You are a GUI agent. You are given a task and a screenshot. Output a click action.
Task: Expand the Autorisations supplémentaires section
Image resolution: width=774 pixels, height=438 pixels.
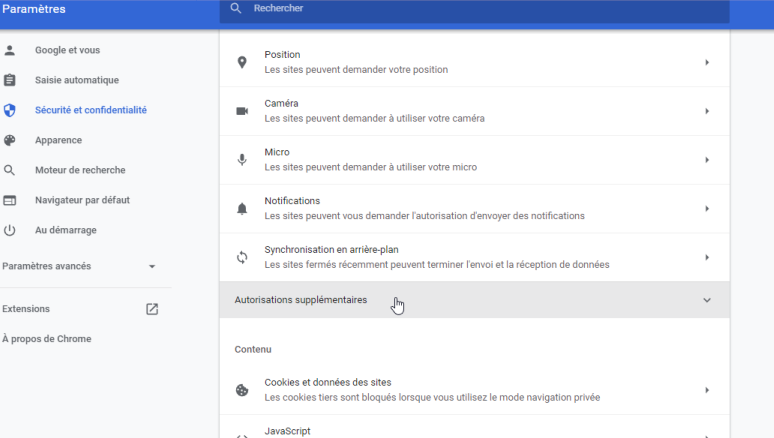click(707, 300)
